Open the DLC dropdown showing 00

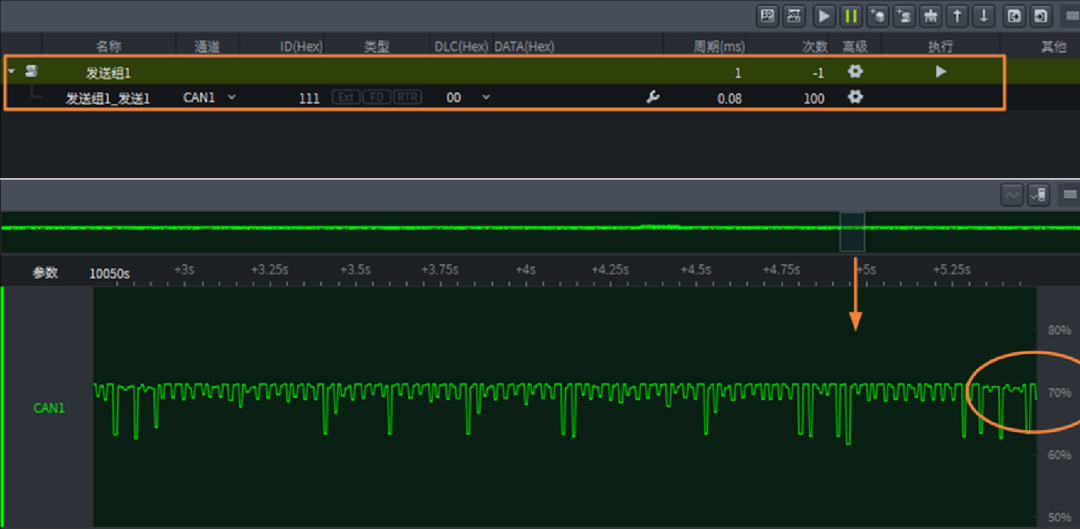click(x=468, y=98)
